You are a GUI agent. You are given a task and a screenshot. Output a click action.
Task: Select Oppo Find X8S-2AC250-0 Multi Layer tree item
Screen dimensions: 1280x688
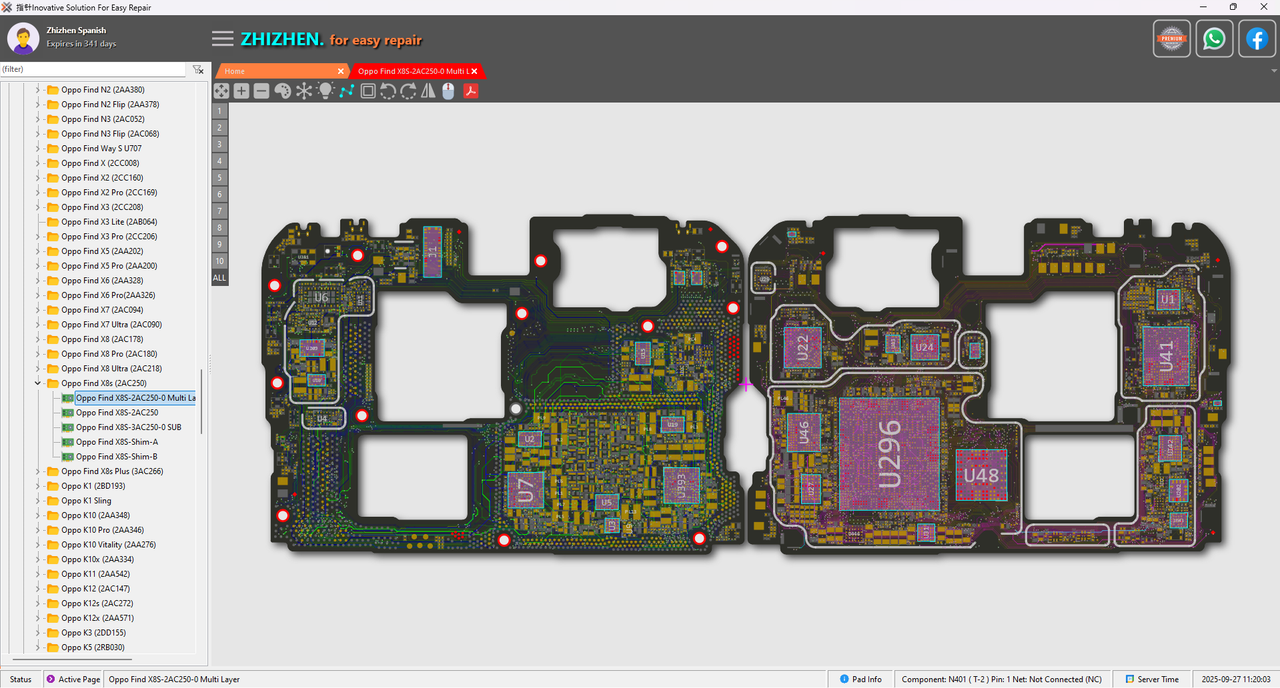[135, 398]
